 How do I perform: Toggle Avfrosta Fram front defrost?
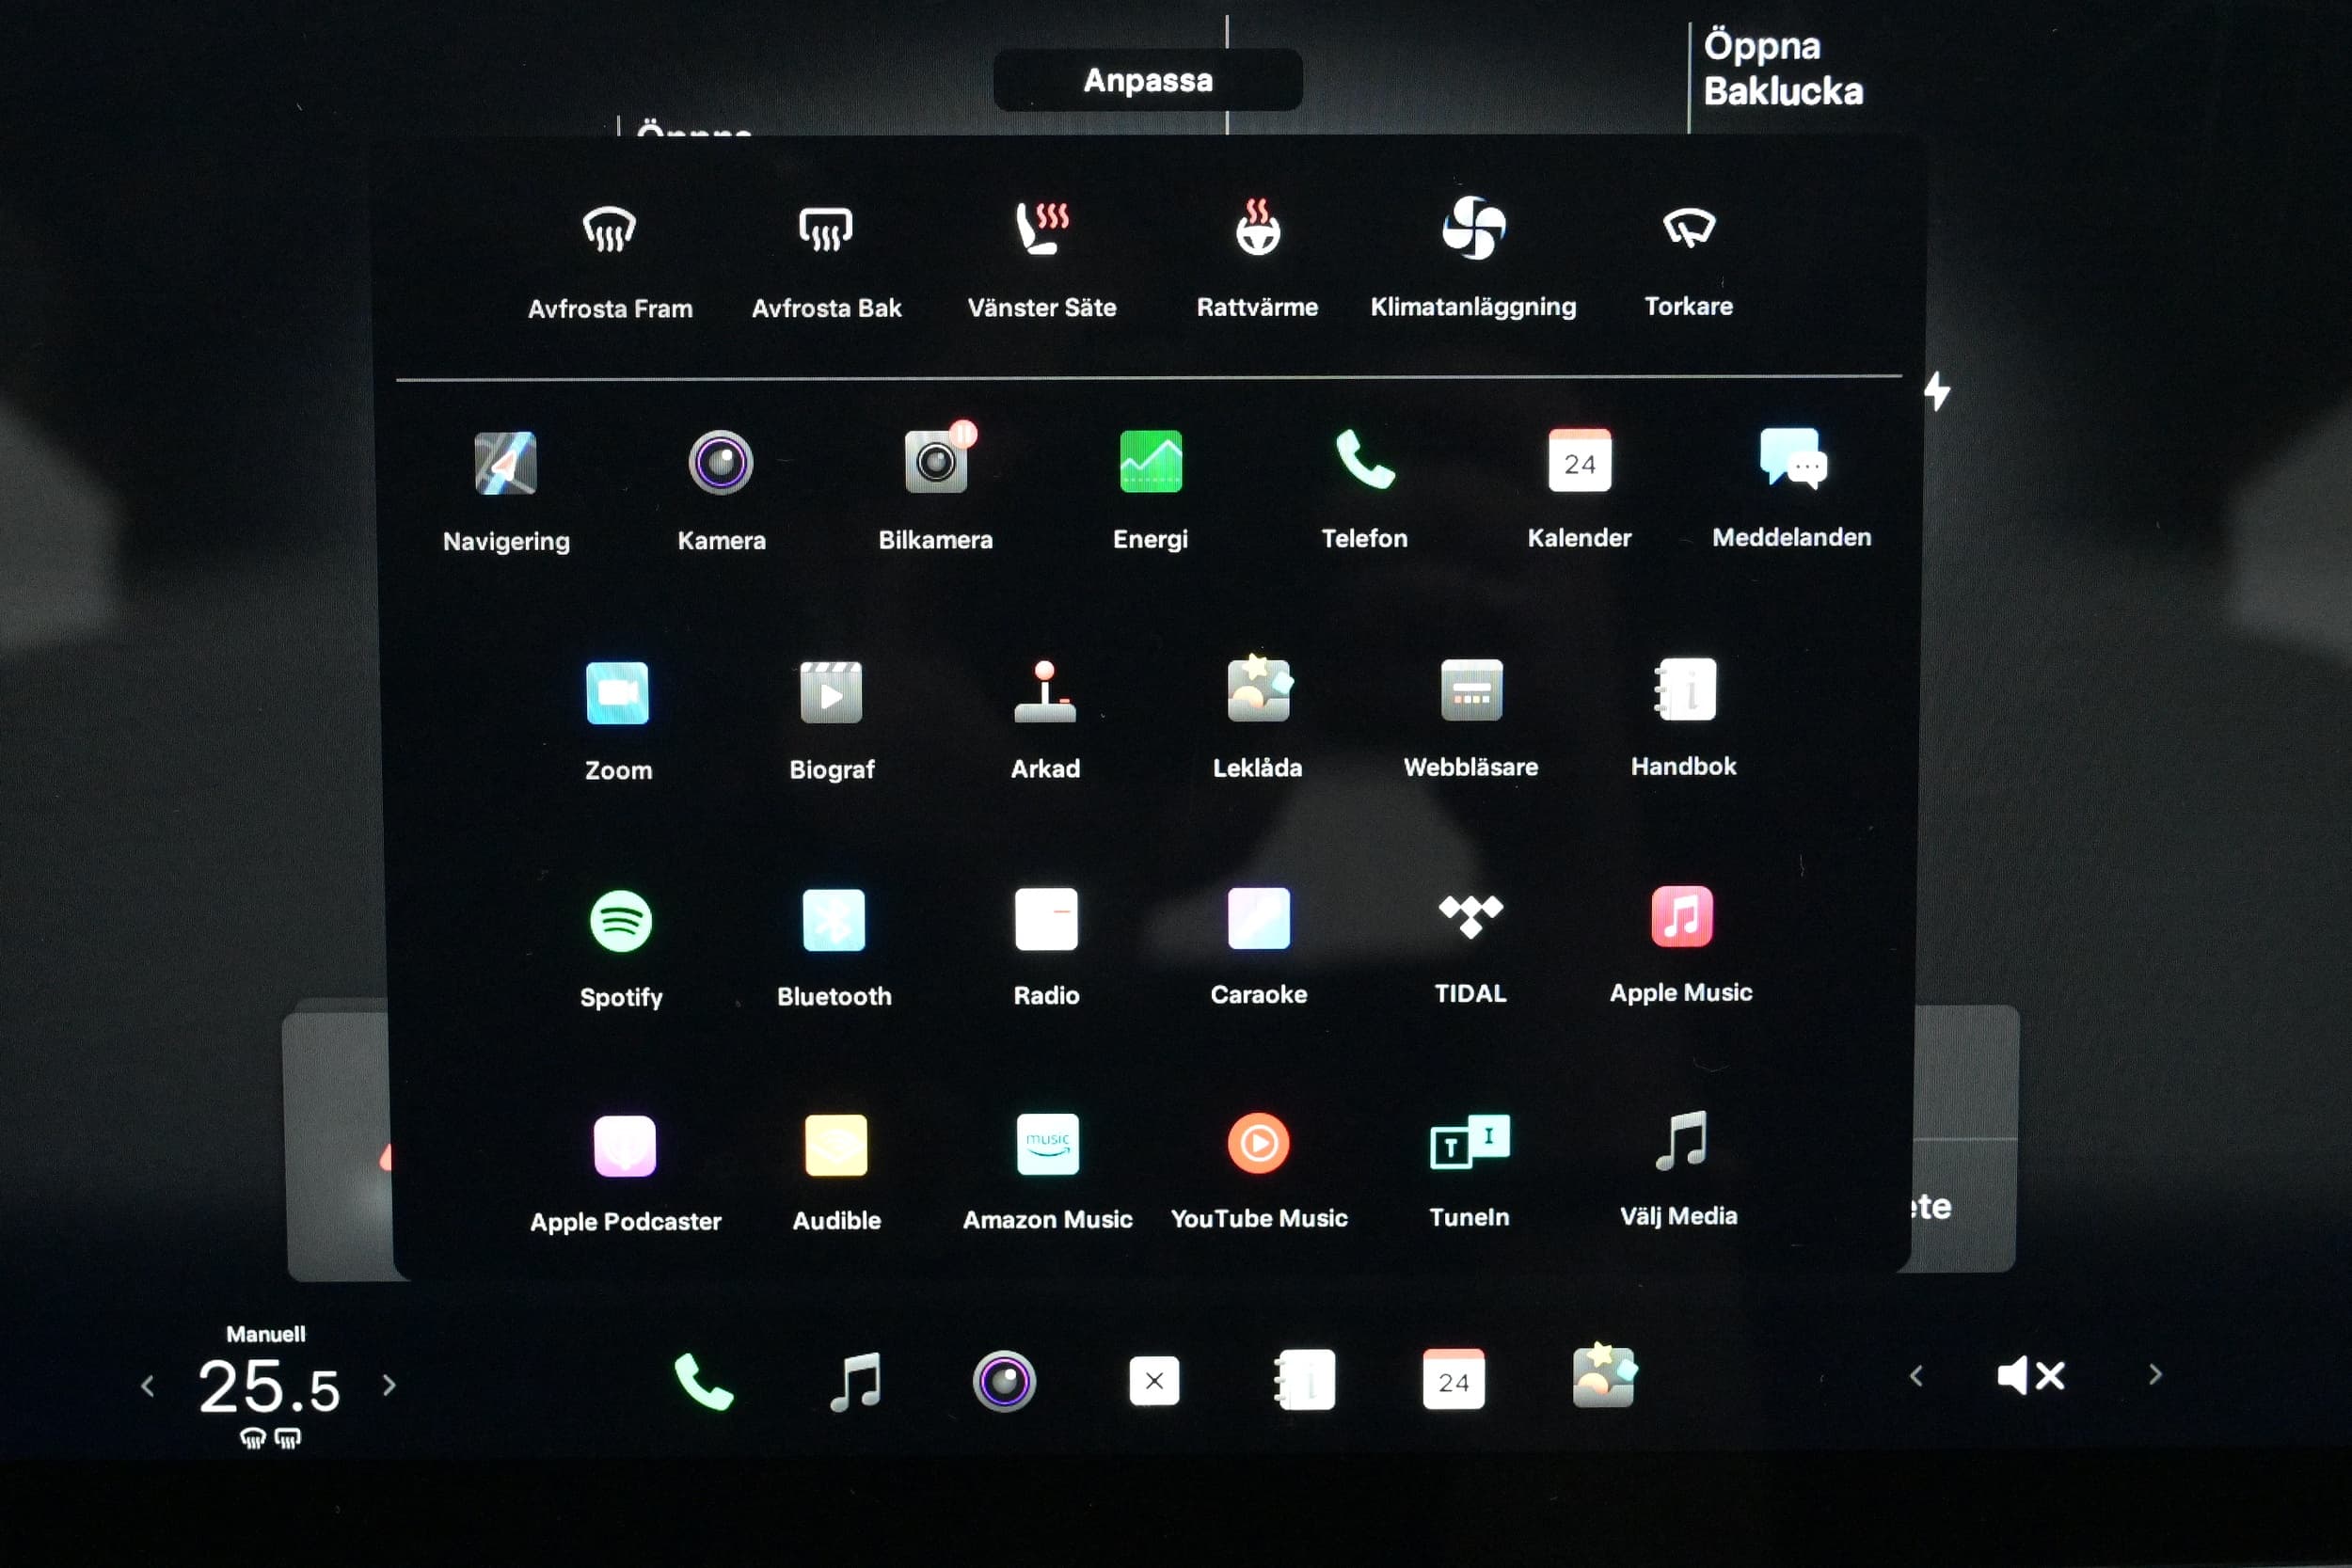[609, 230]
